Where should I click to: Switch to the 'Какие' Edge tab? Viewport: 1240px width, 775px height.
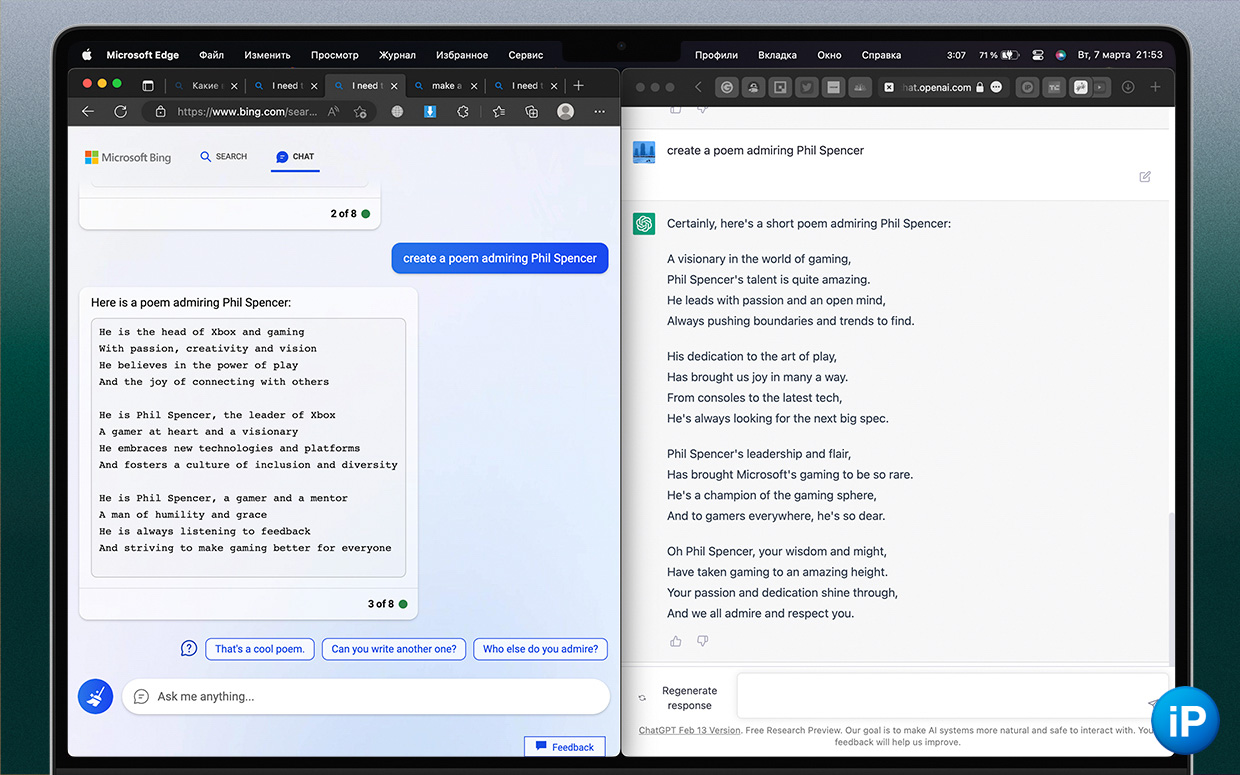pos(204,86)
